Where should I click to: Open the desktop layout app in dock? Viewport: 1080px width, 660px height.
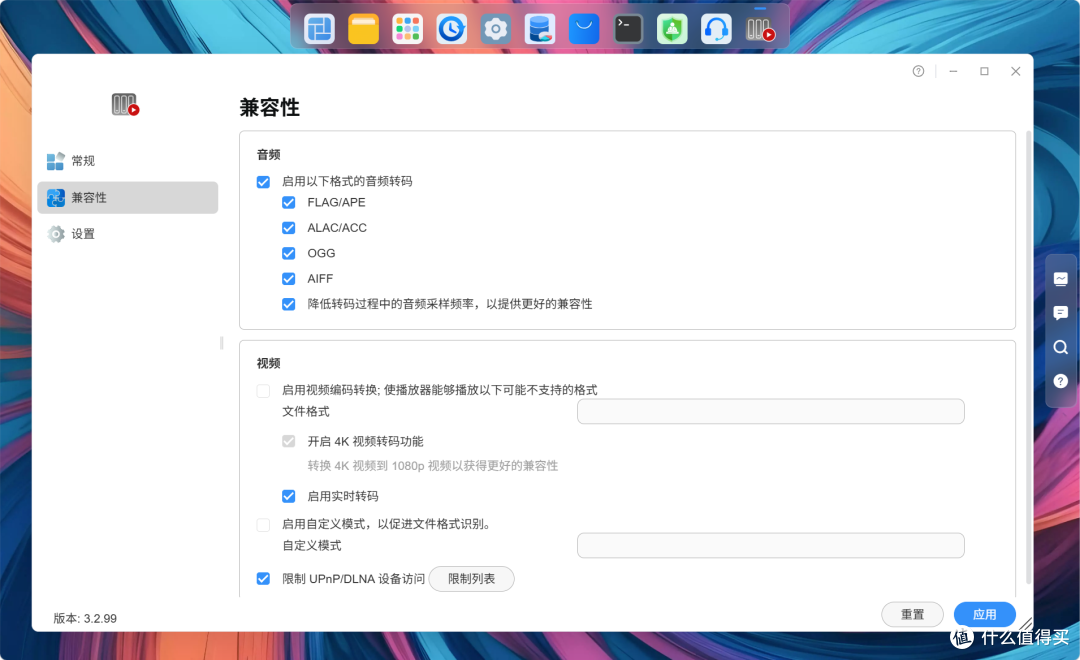coord(319,29)
